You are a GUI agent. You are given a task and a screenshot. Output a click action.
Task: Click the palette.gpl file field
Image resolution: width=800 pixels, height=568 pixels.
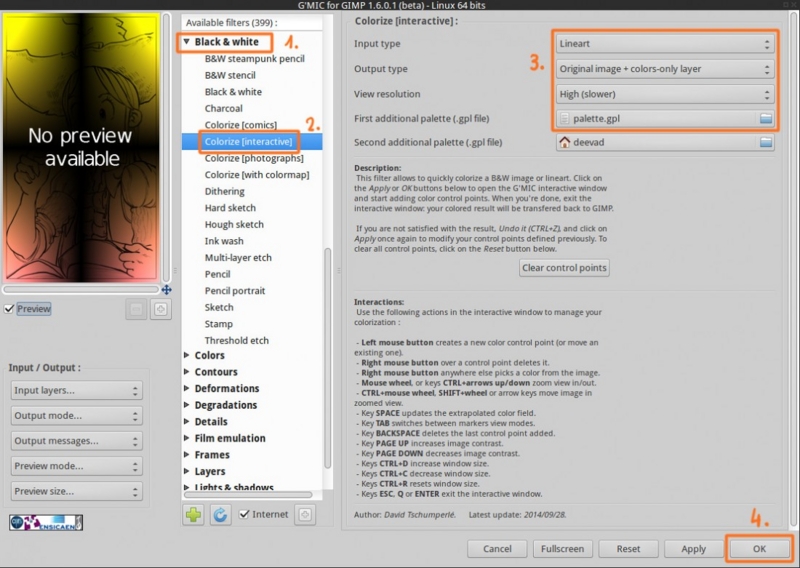[x=665, y=118]
